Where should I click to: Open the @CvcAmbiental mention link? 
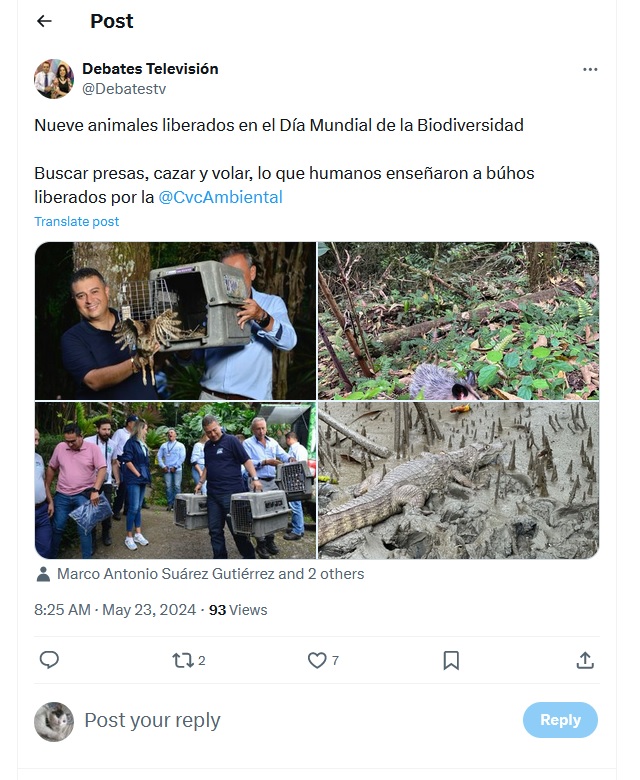tap(220, 197)
